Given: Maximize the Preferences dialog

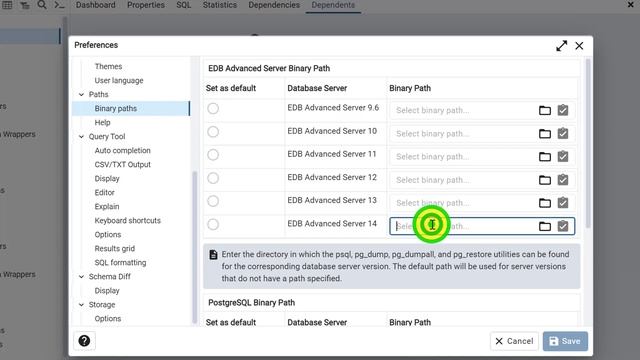Looking at the screenshot, I should pos(562,46).
